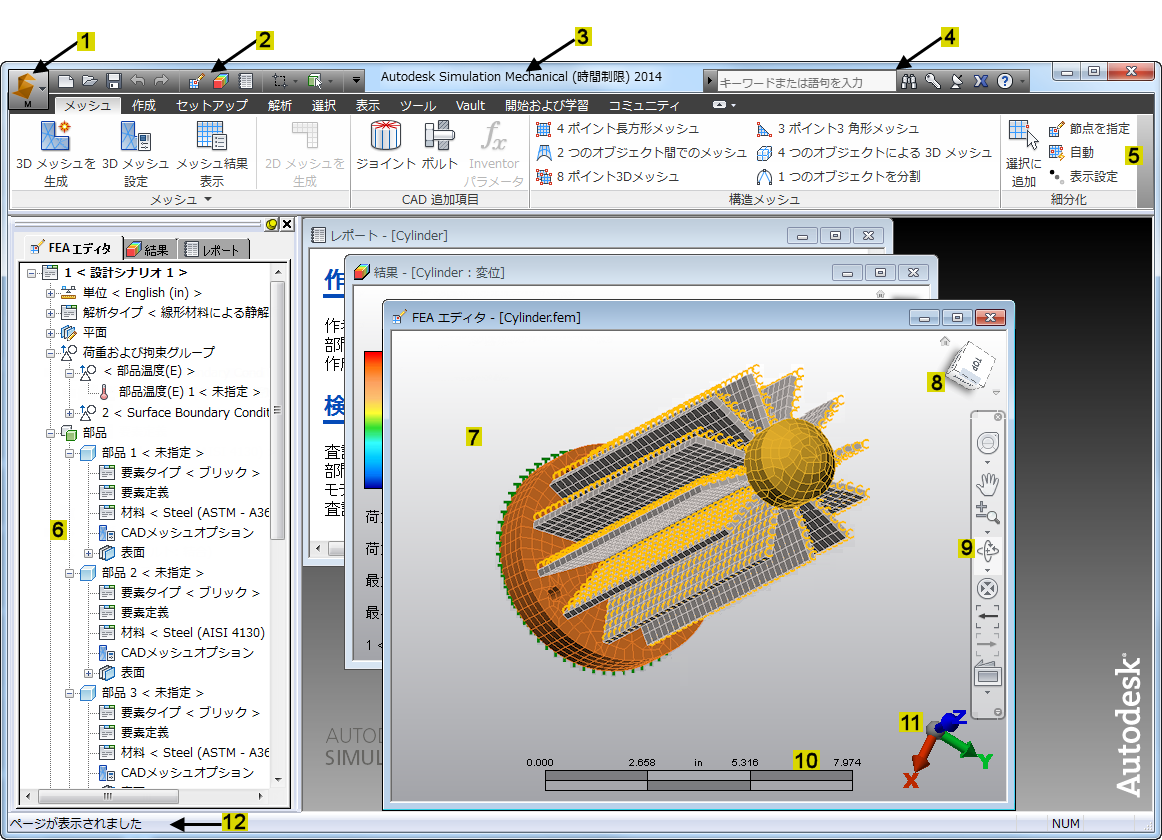This screenshot has height=840, width=1162.
Task: Collapse the 部品 1 tree node
Action: [70, 453]
